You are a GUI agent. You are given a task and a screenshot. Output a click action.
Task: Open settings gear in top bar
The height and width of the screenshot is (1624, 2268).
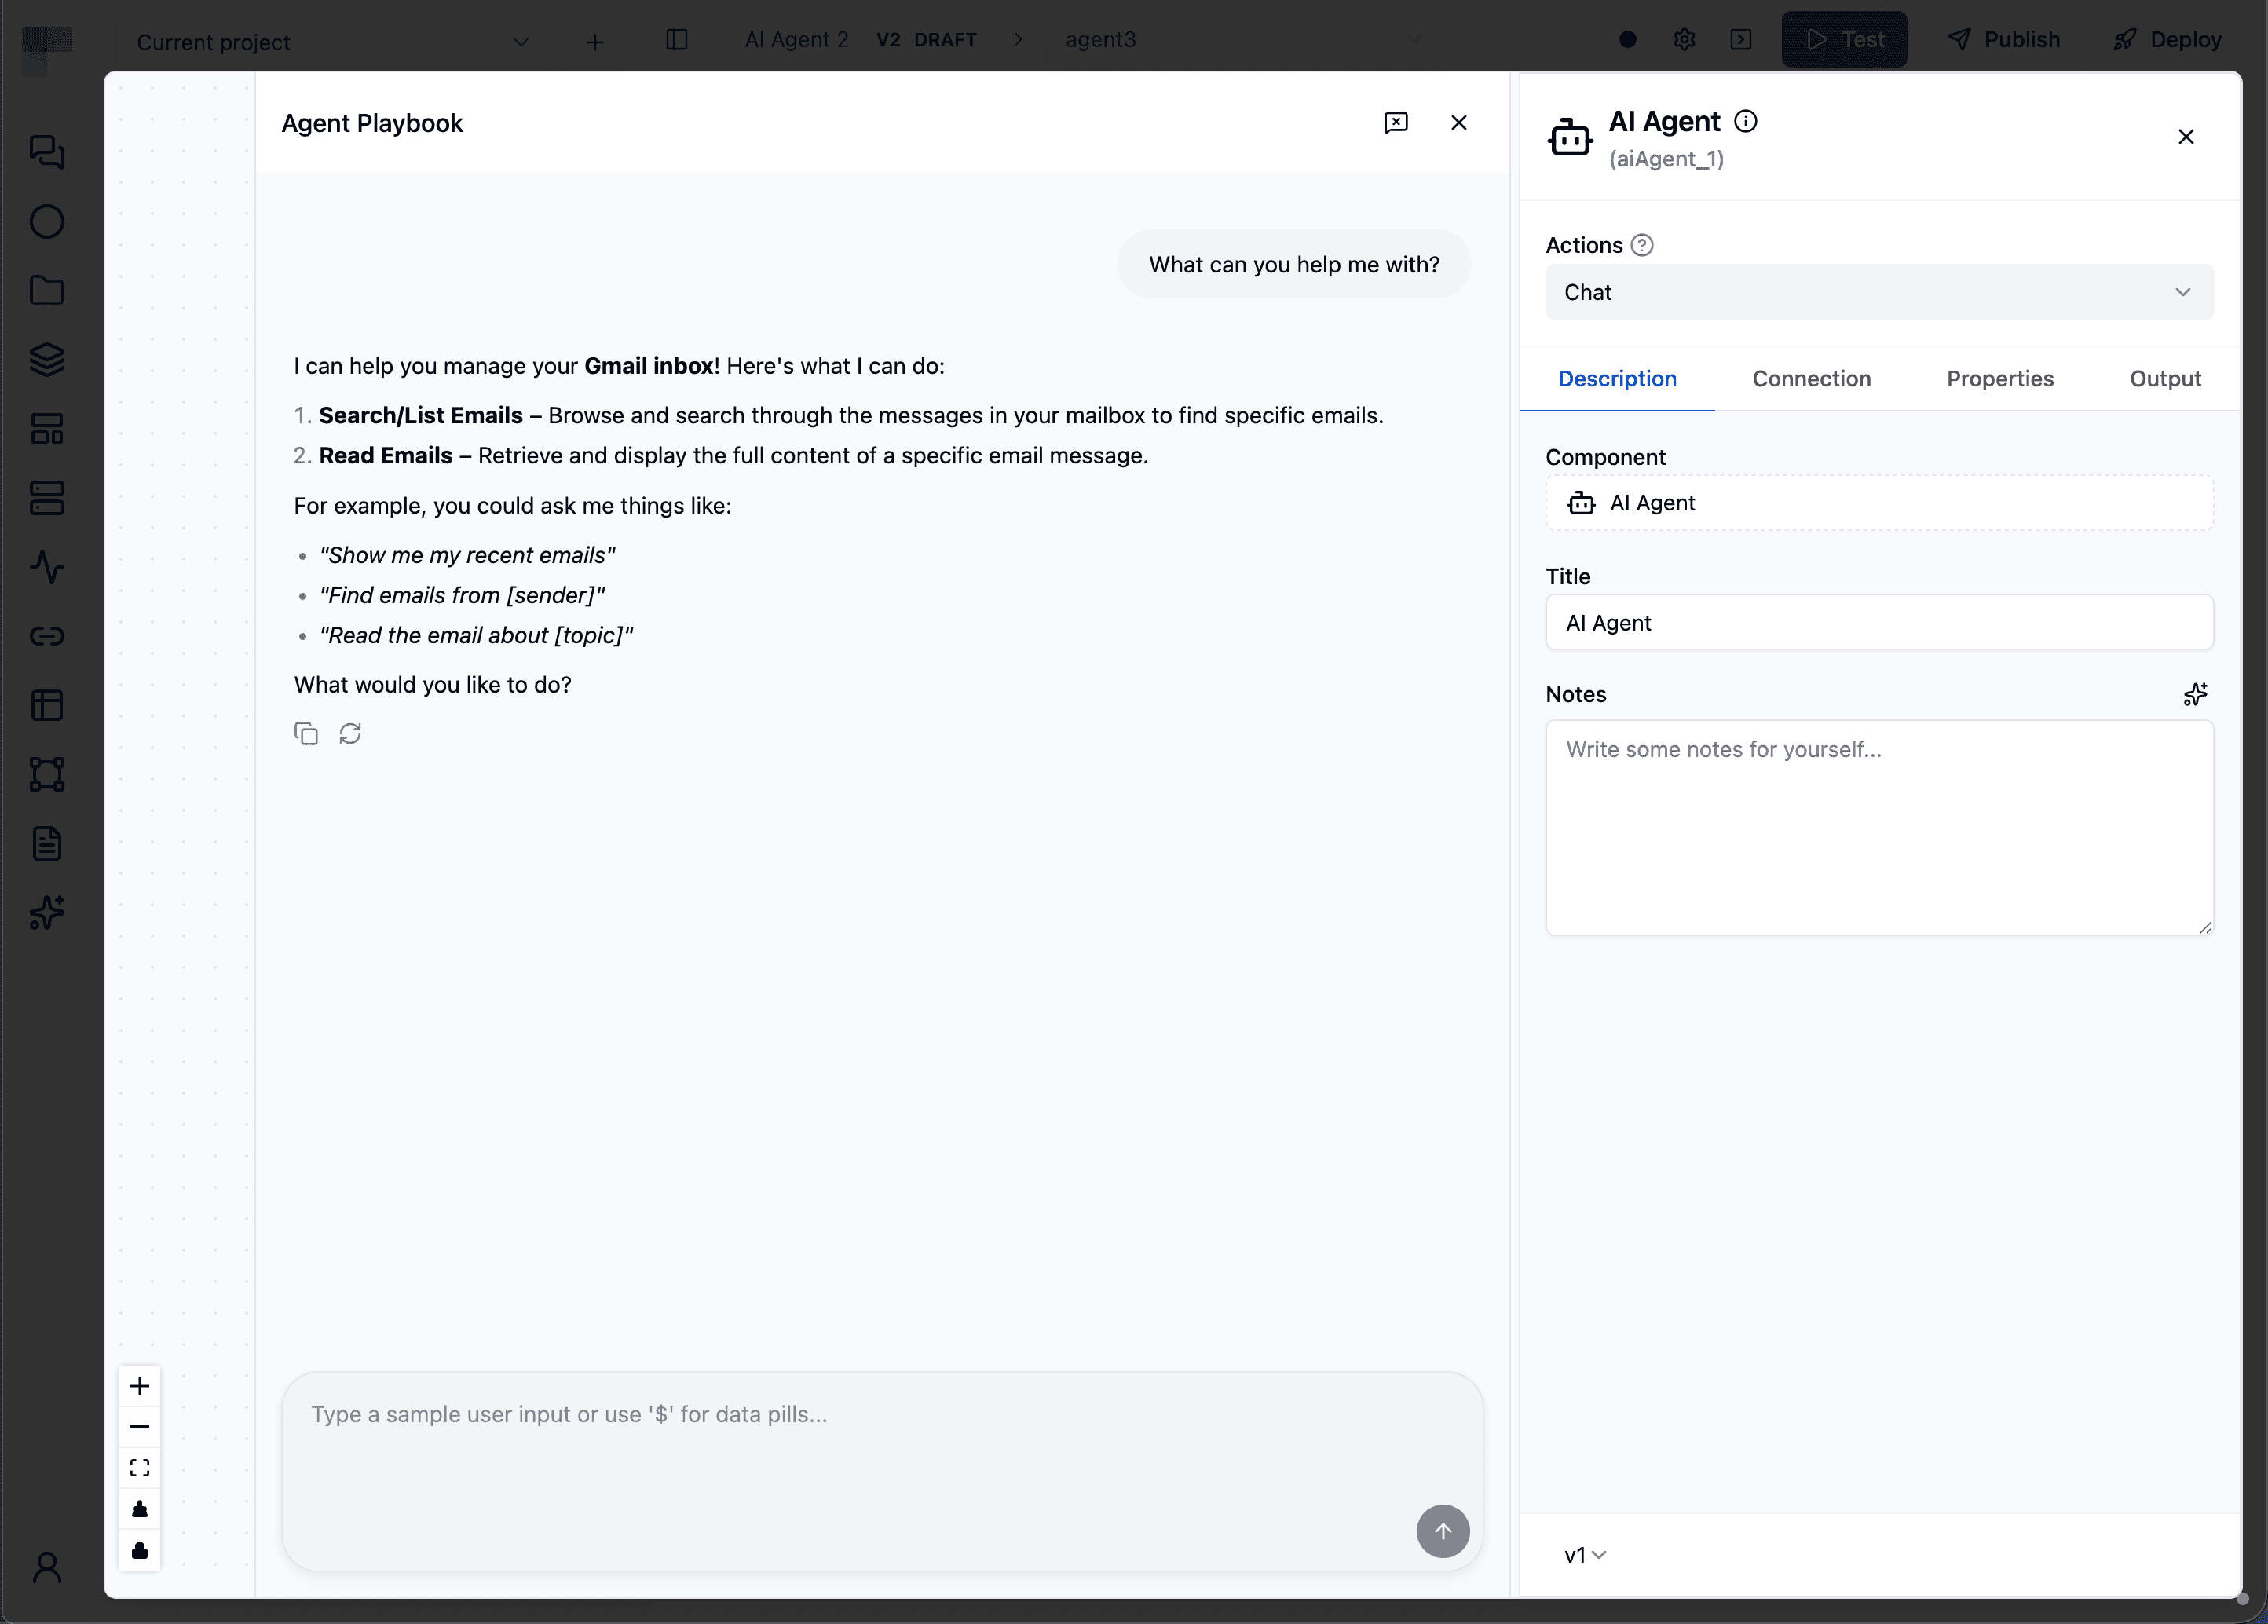(x=1684, y=40)
